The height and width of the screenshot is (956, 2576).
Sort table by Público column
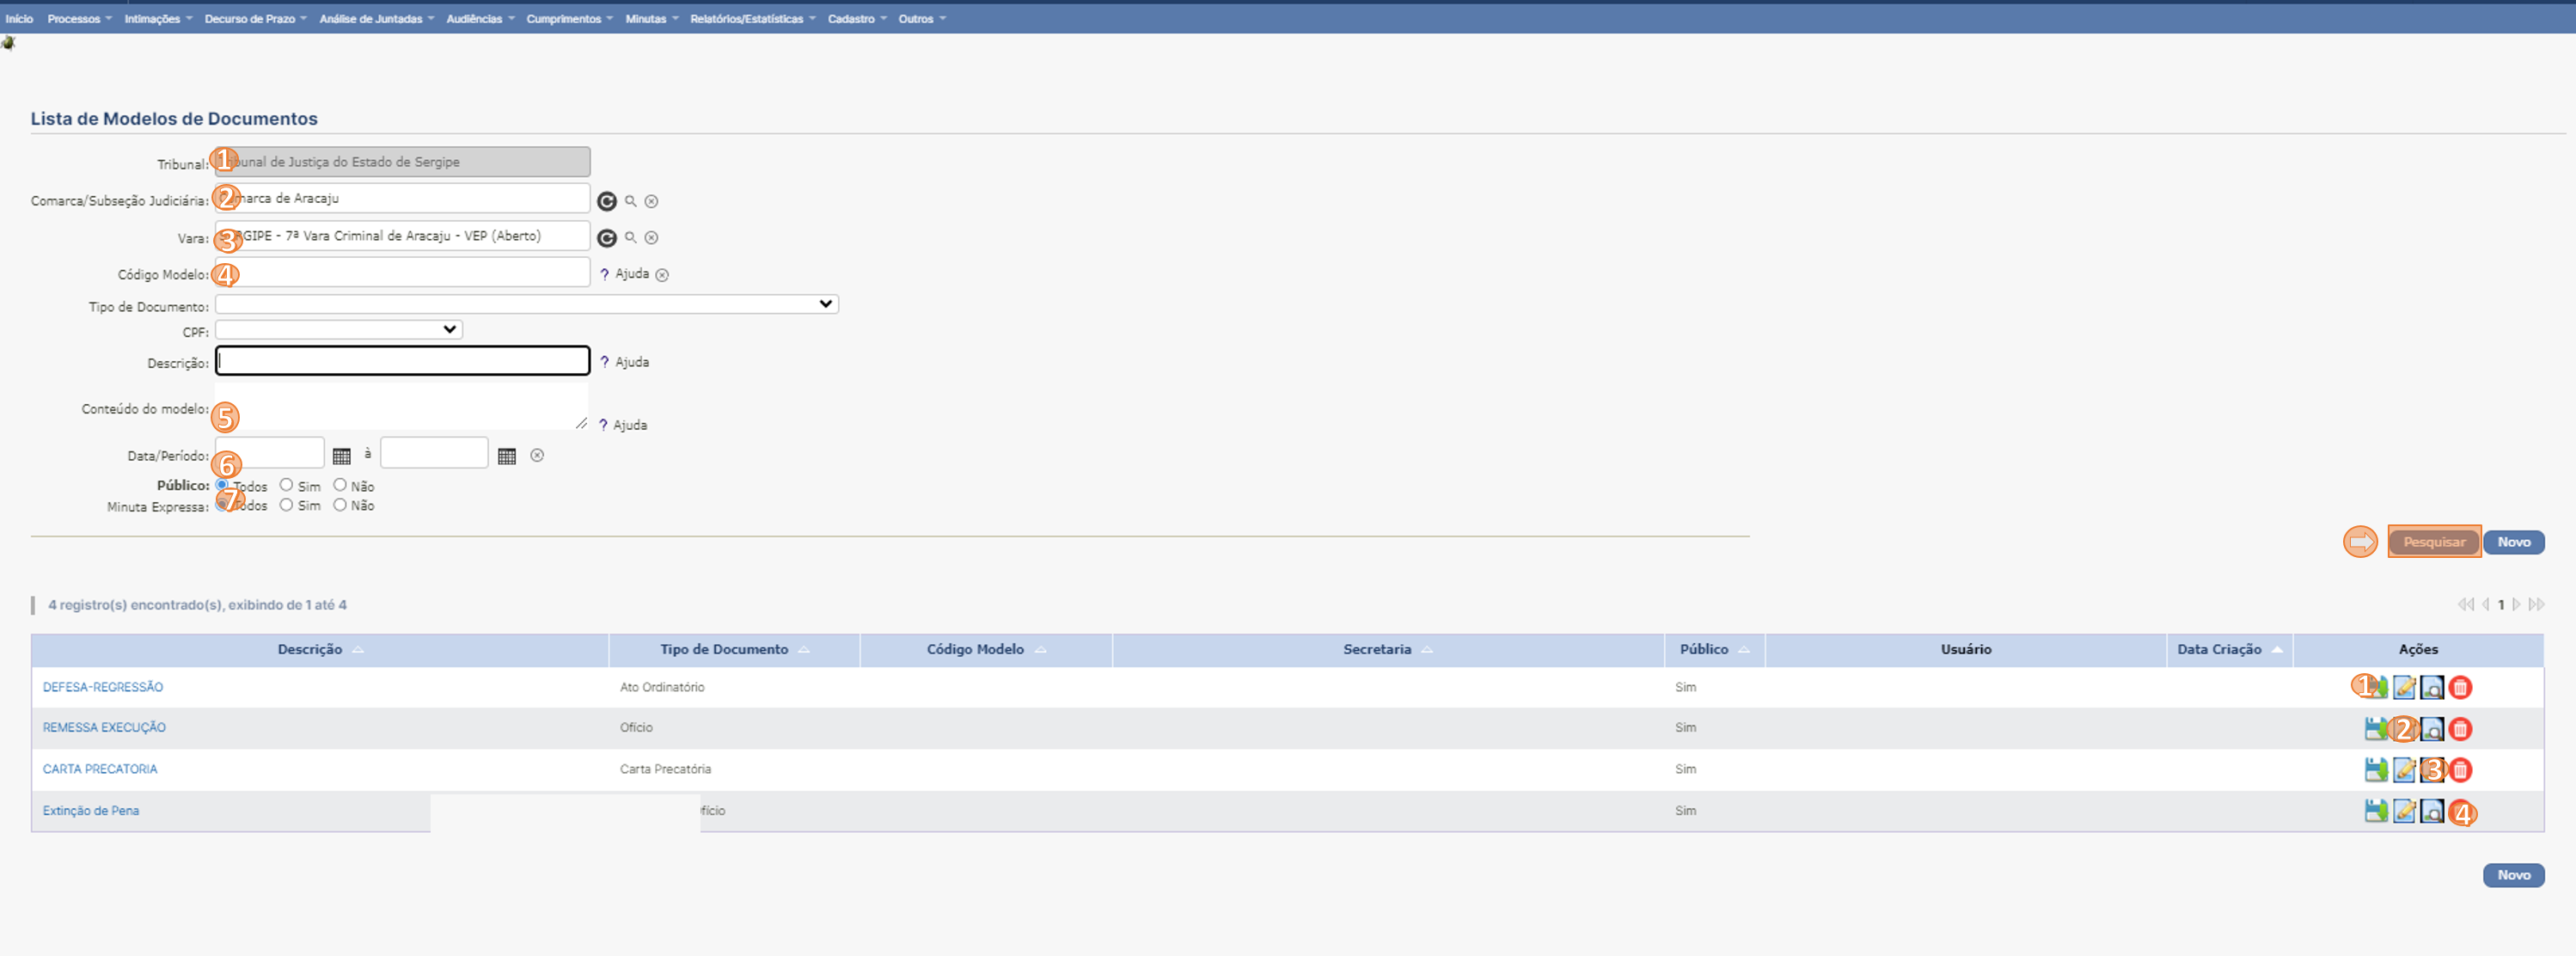(1714, 649)
